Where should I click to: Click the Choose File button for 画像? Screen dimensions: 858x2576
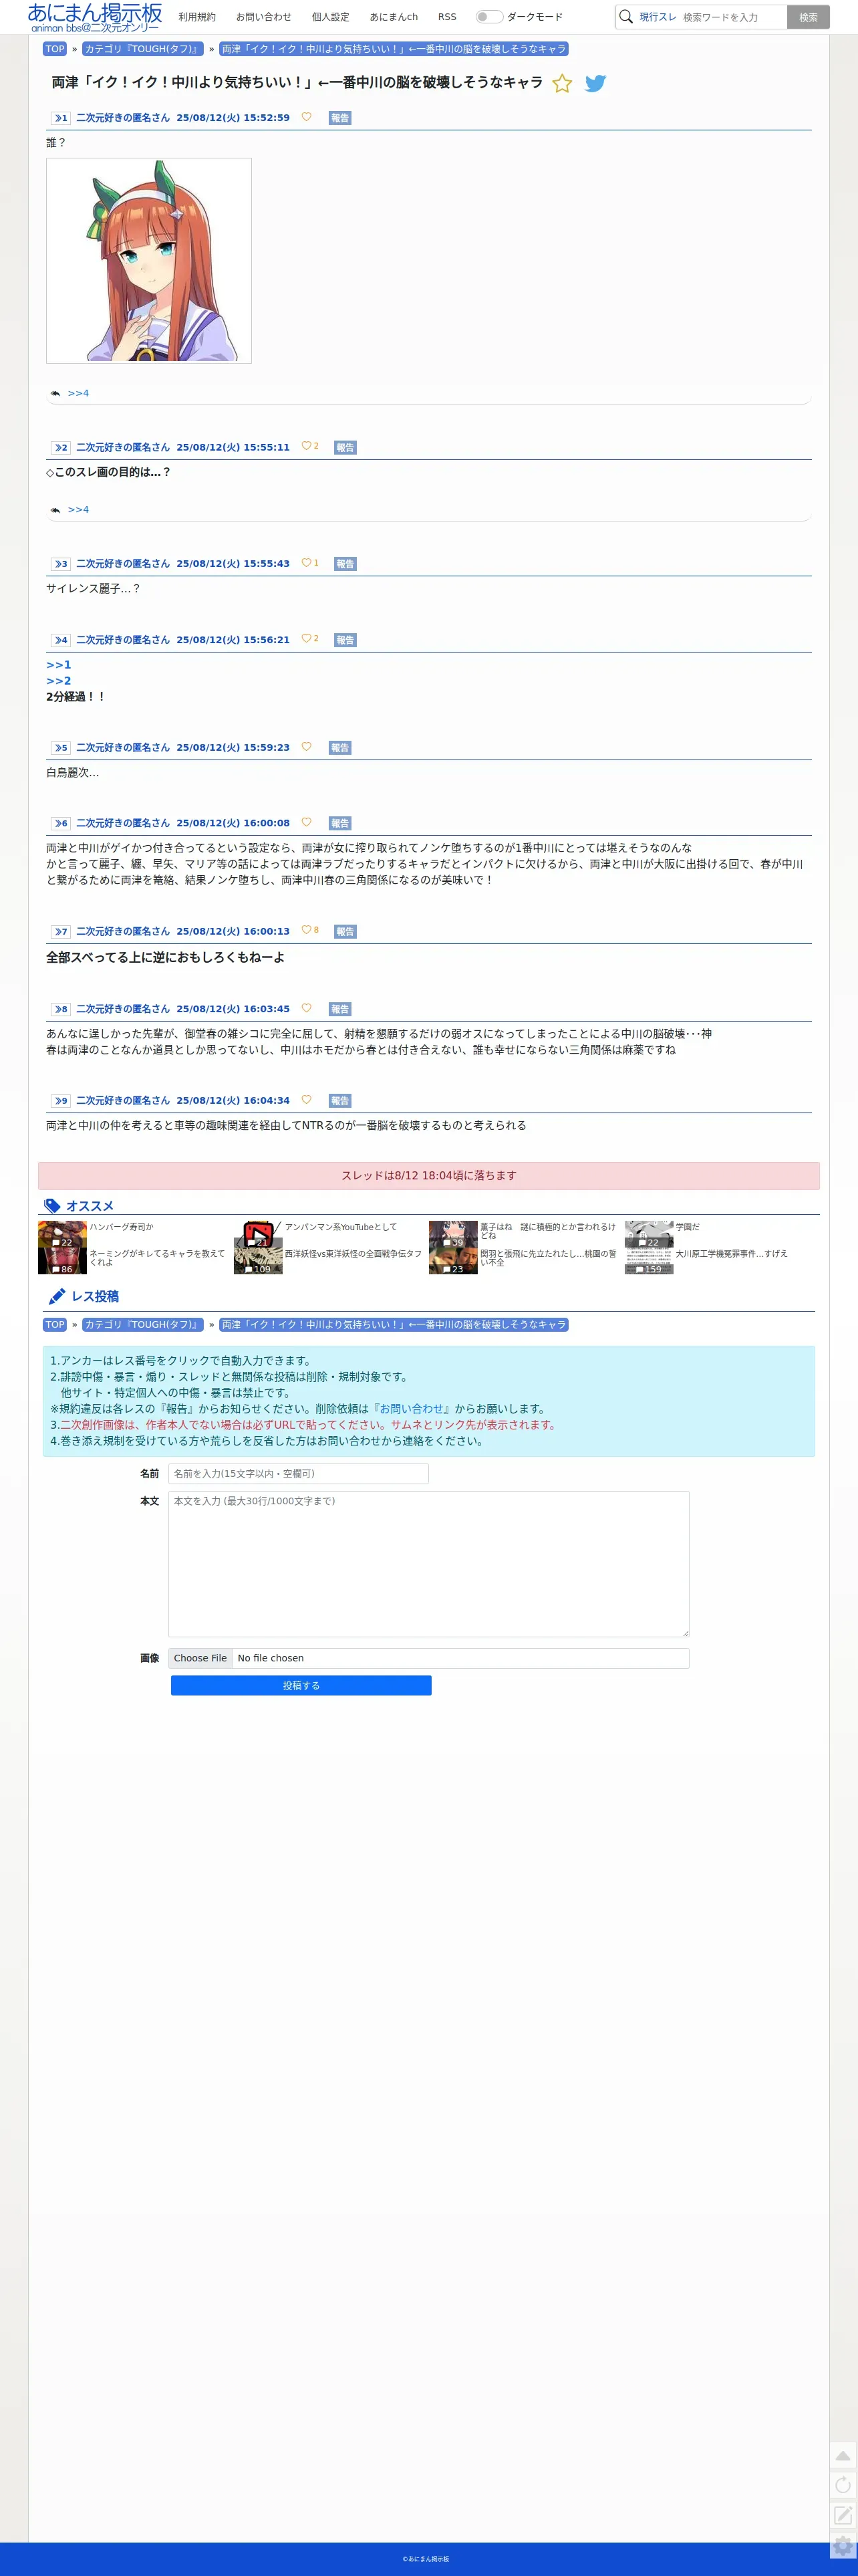click(x=200, y=1658)
